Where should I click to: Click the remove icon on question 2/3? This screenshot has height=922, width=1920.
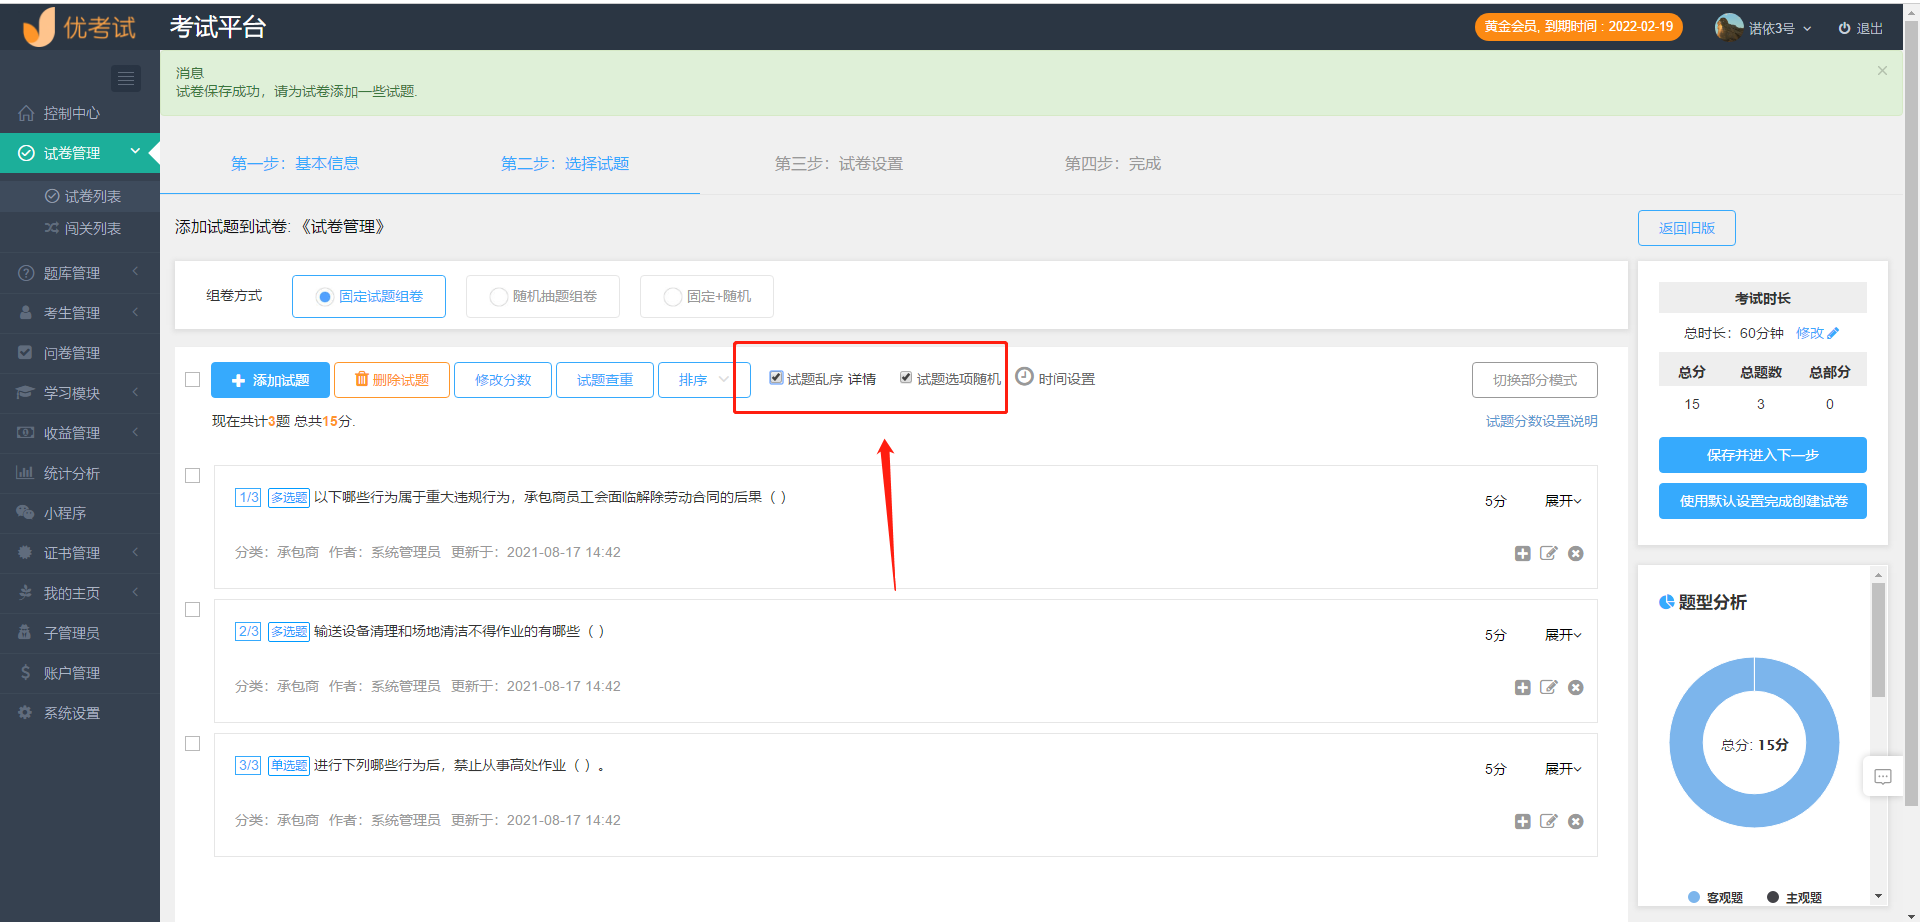1576,688
